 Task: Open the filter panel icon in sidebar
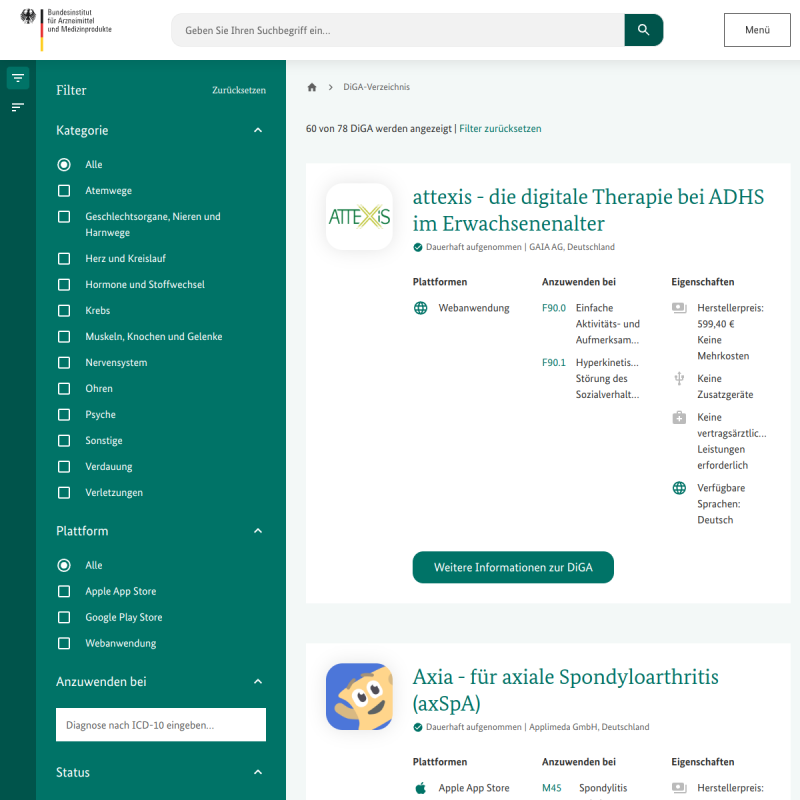18,78
